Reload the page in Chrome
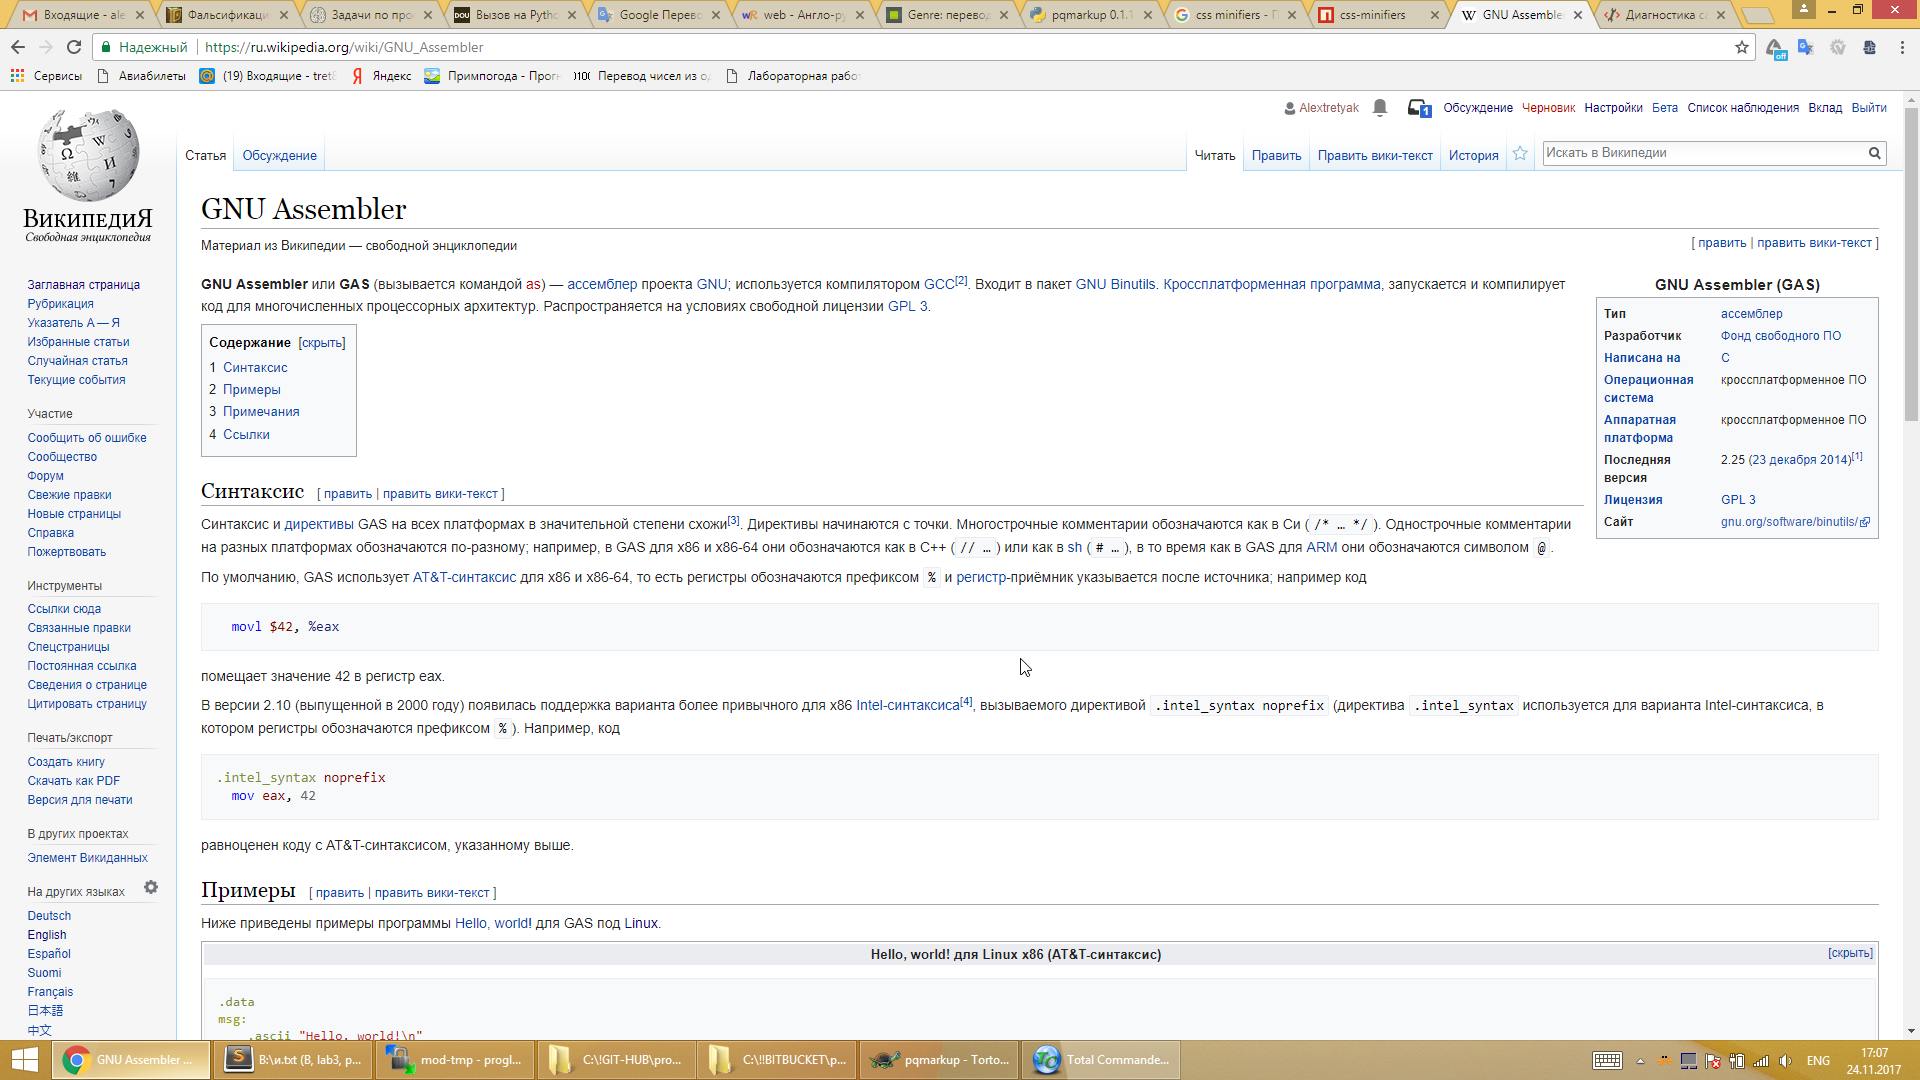 tap(74, 47)
